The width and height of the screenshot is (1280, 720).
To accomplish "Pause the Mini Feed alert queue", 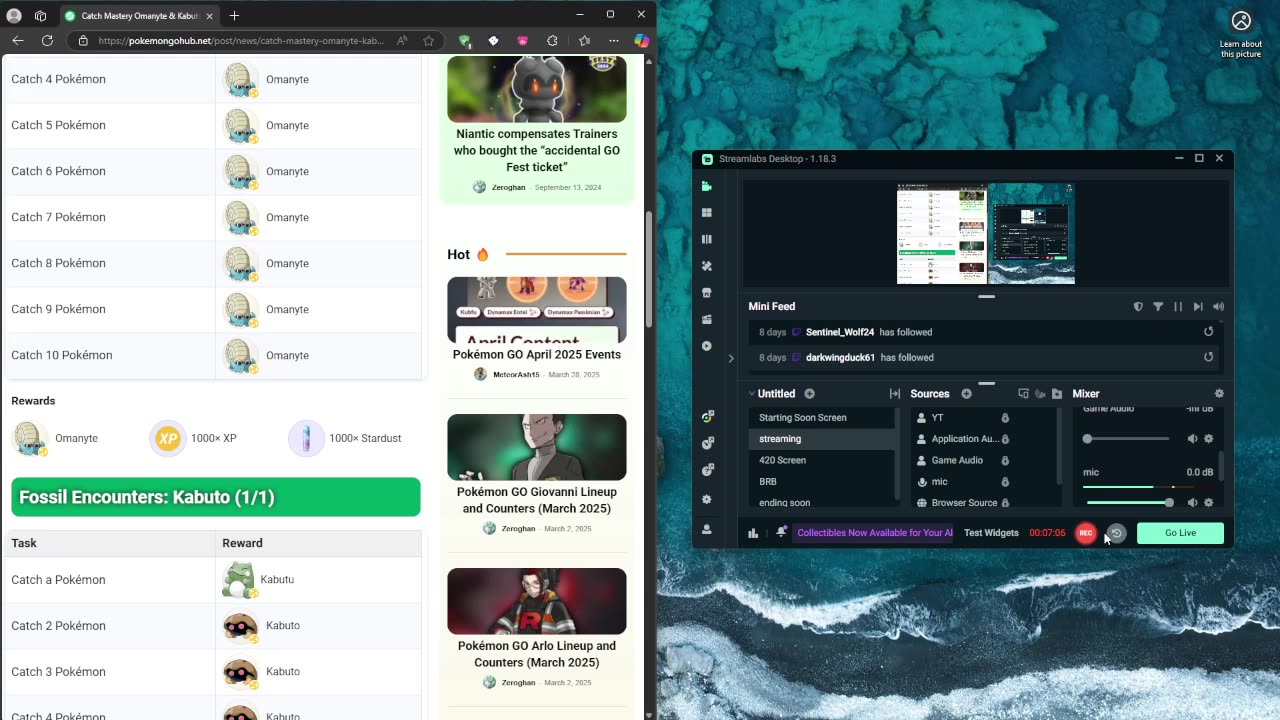I will click(x=1178, y=307).
